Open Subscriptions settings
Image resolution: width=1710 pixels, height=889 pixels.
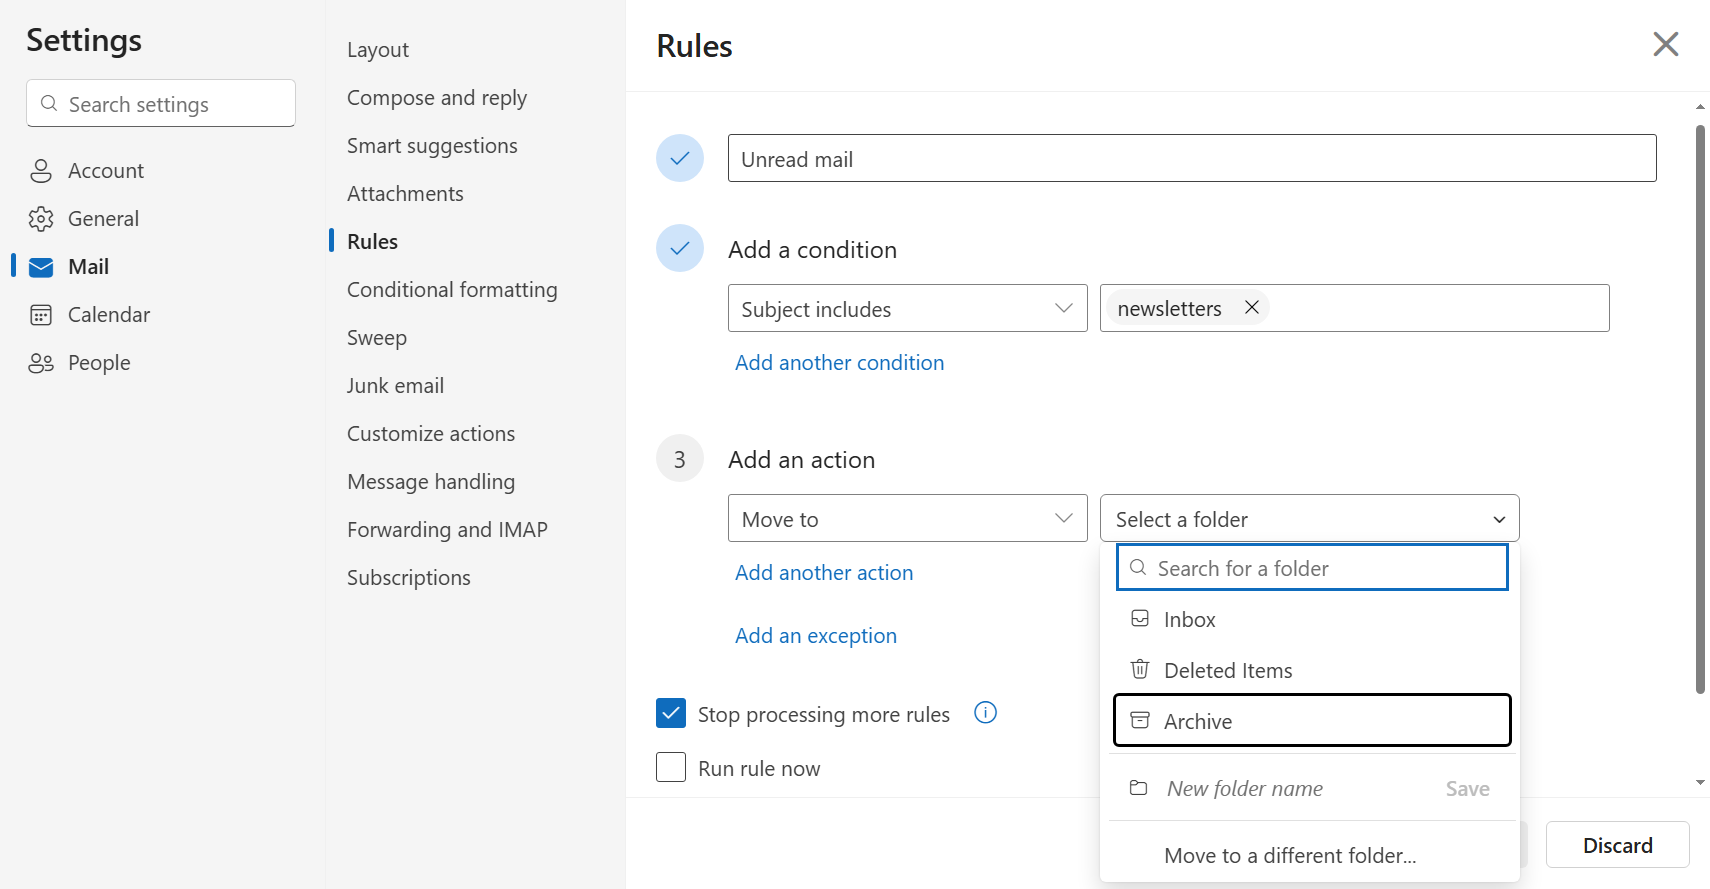pyautogui.click(x=409, y=578)
